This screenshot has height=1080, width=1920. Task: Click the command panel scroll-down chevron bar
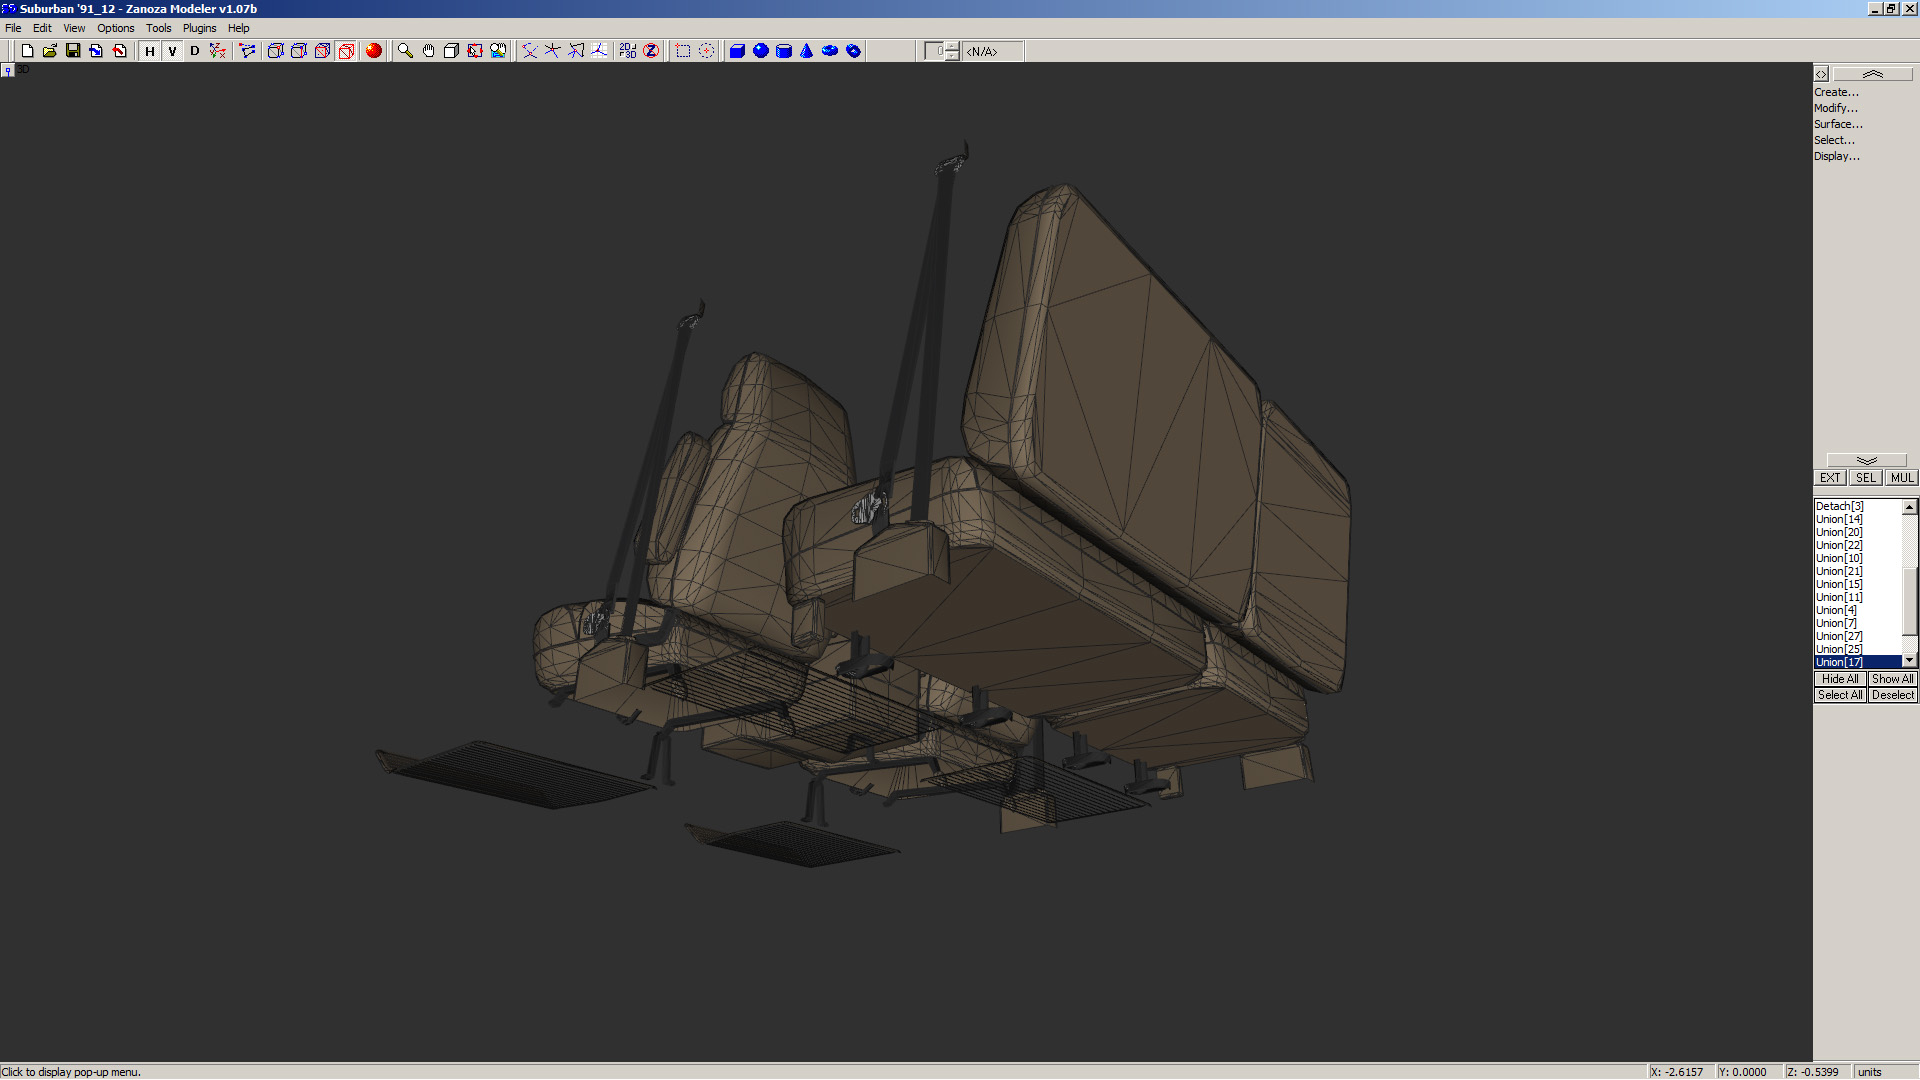coord(1866,461)
